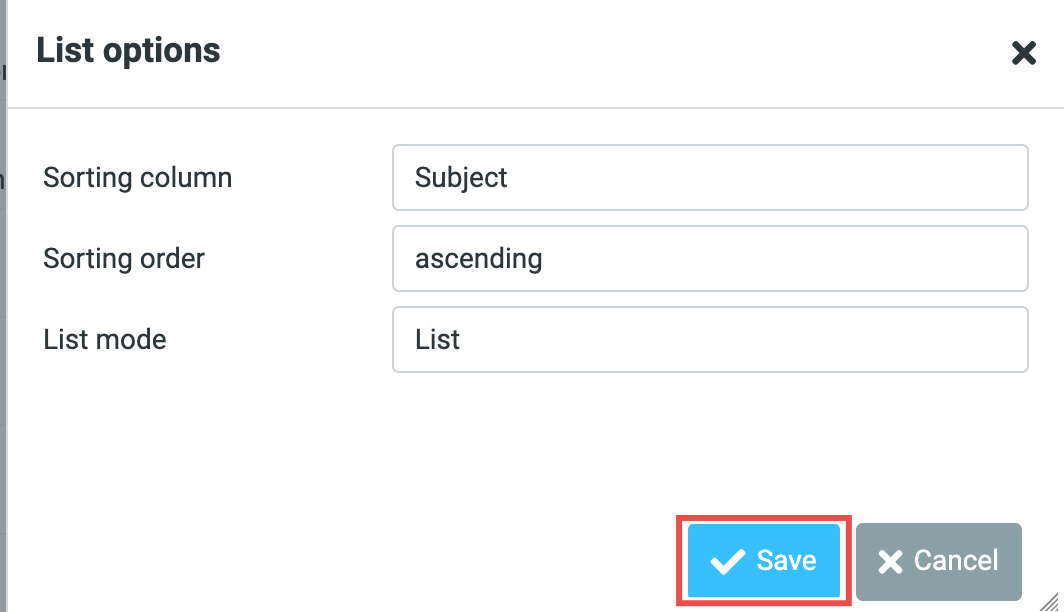Click the X icon on Cancel
The image size is (1064, 612).
click(x=889, y=562)
